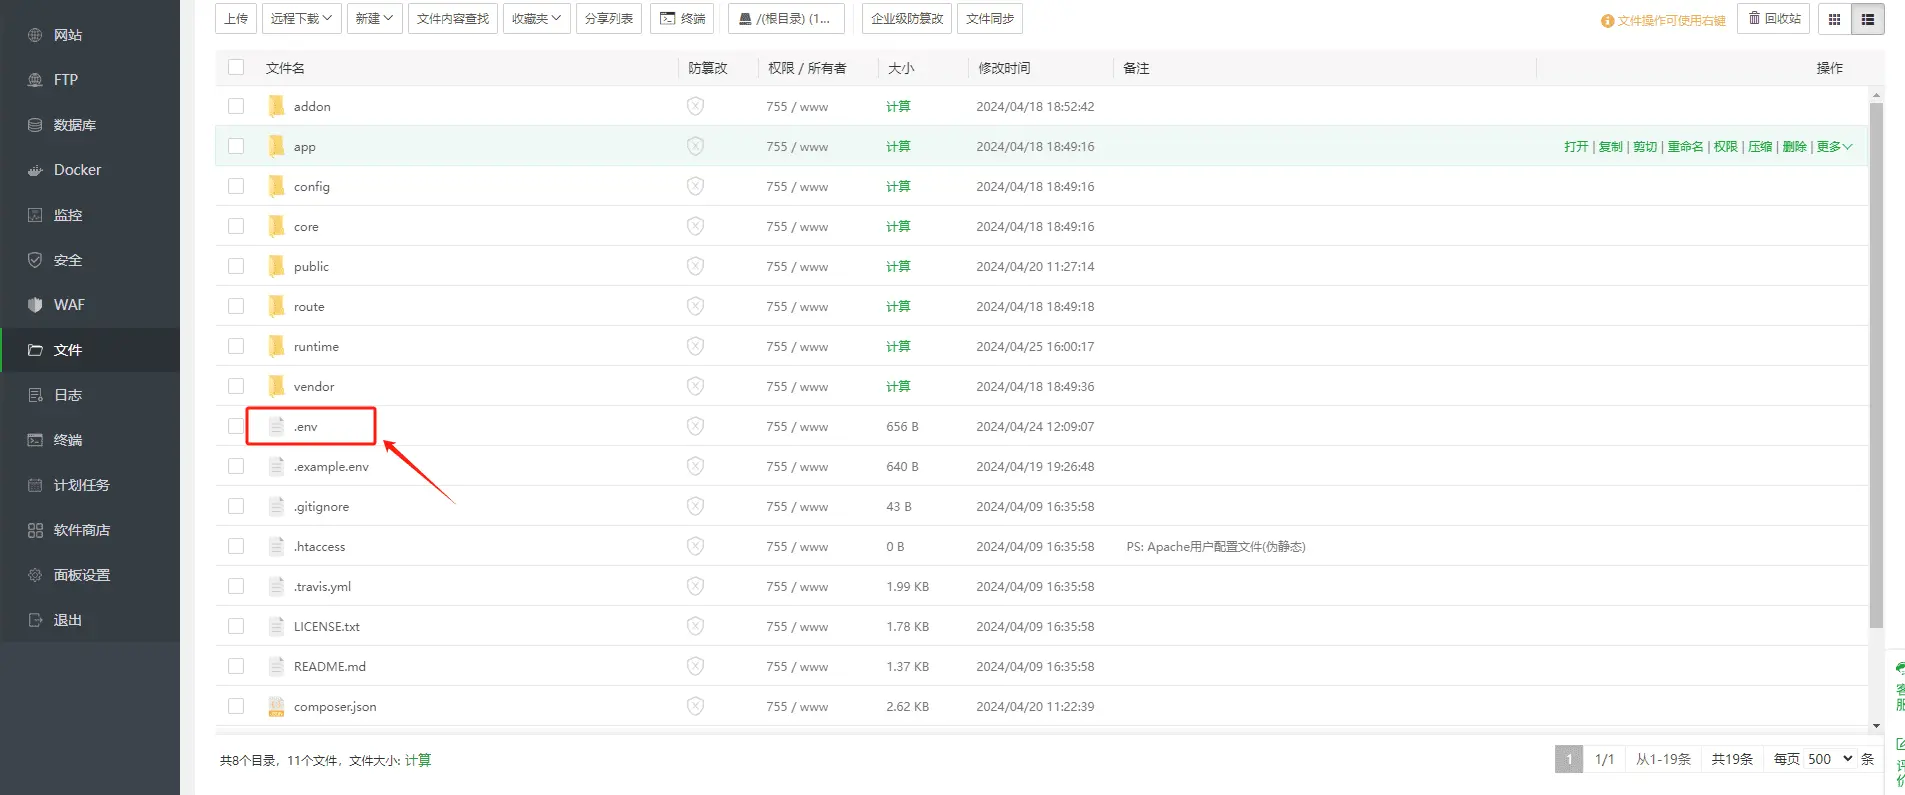The width and height of the screenshot is (1905, 795).
Task: Click the 上传 upload button
Action: [236, 19]
